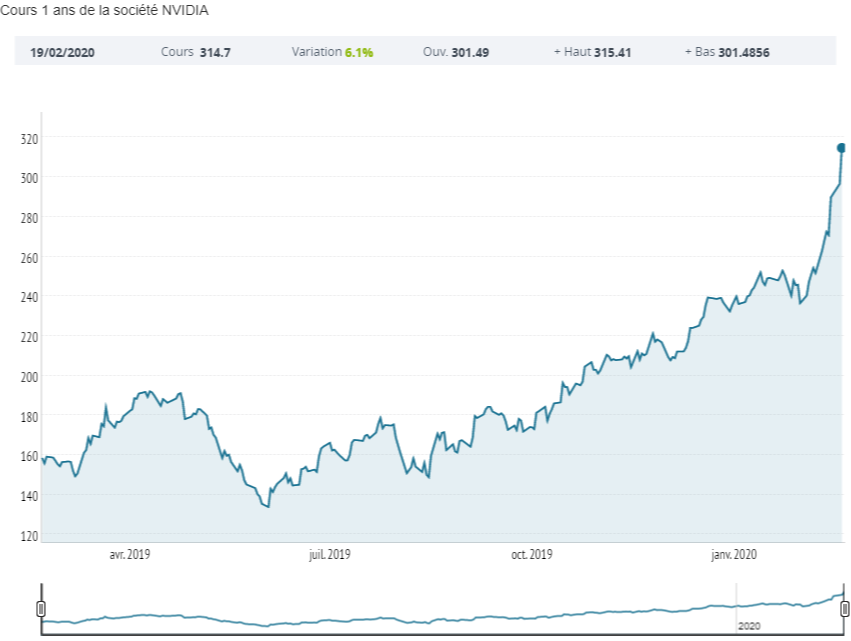Click the 140 y-axis label
This screenshot has height=641, width=851.
coord(29,496)
